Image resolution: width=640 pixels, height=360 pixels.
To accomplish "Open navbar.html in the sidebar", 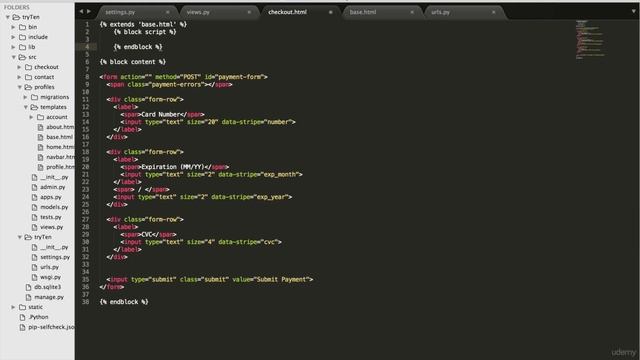I will click(60, 157).
